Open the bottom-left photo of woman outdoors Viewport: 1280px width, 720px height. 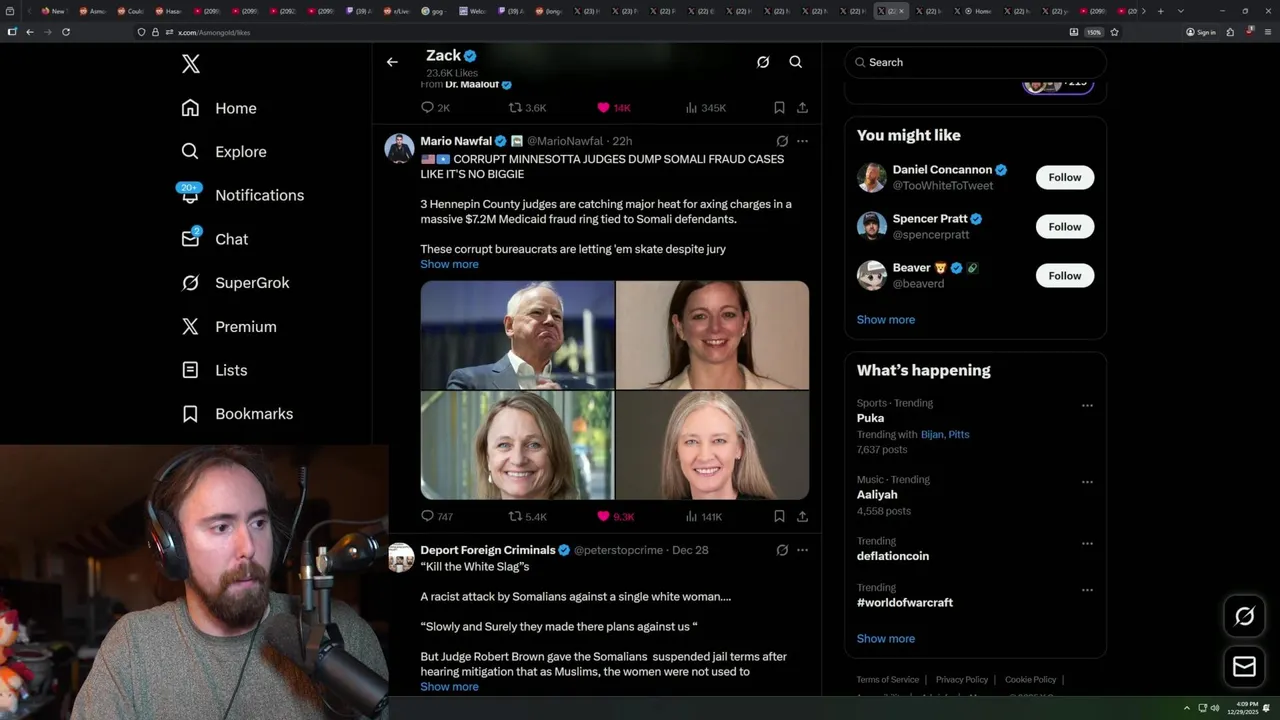point(517,445)
